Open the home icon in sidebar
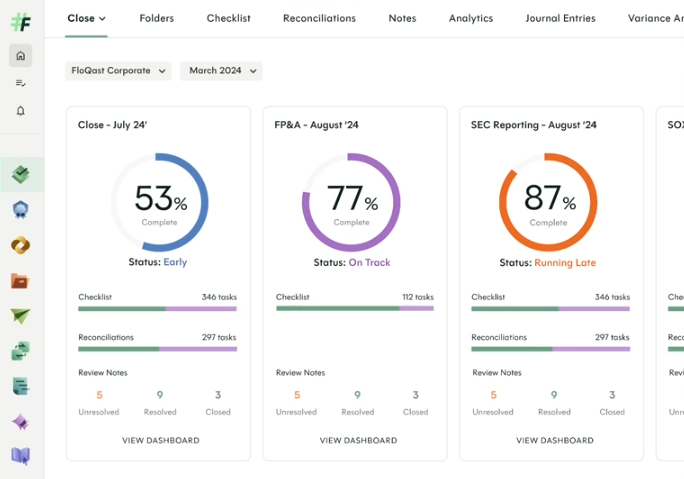 pyautogui.click(x=20, y=56)
